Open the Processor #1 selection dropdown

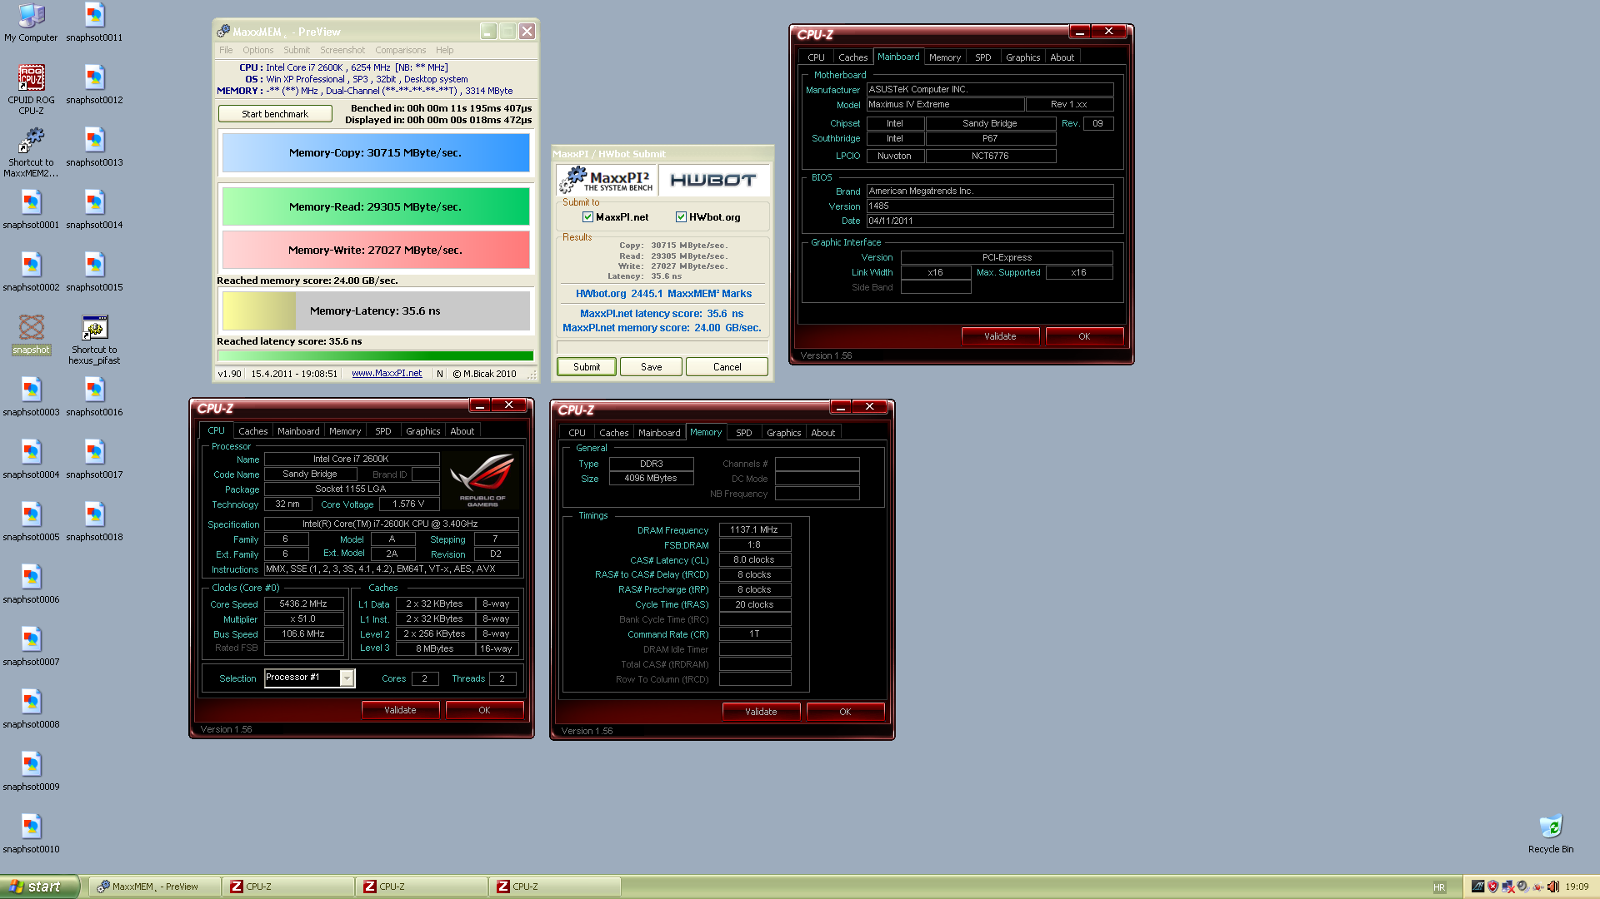point(347,678)
